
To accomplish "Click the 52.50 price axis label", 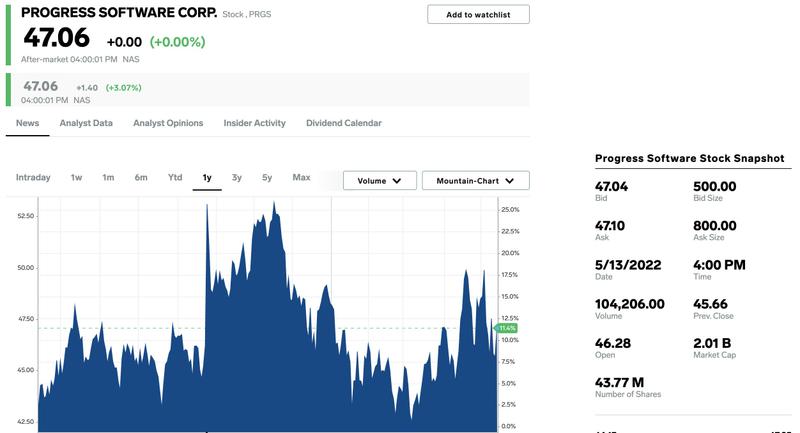I will [x=26, y=216].
